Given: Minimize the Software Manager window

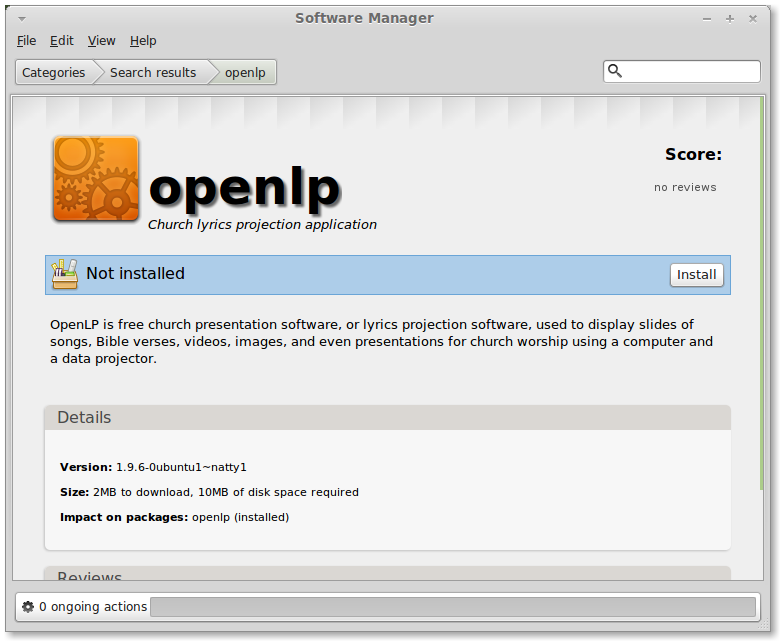Looking at the screenshot, I should coord(707,19).
